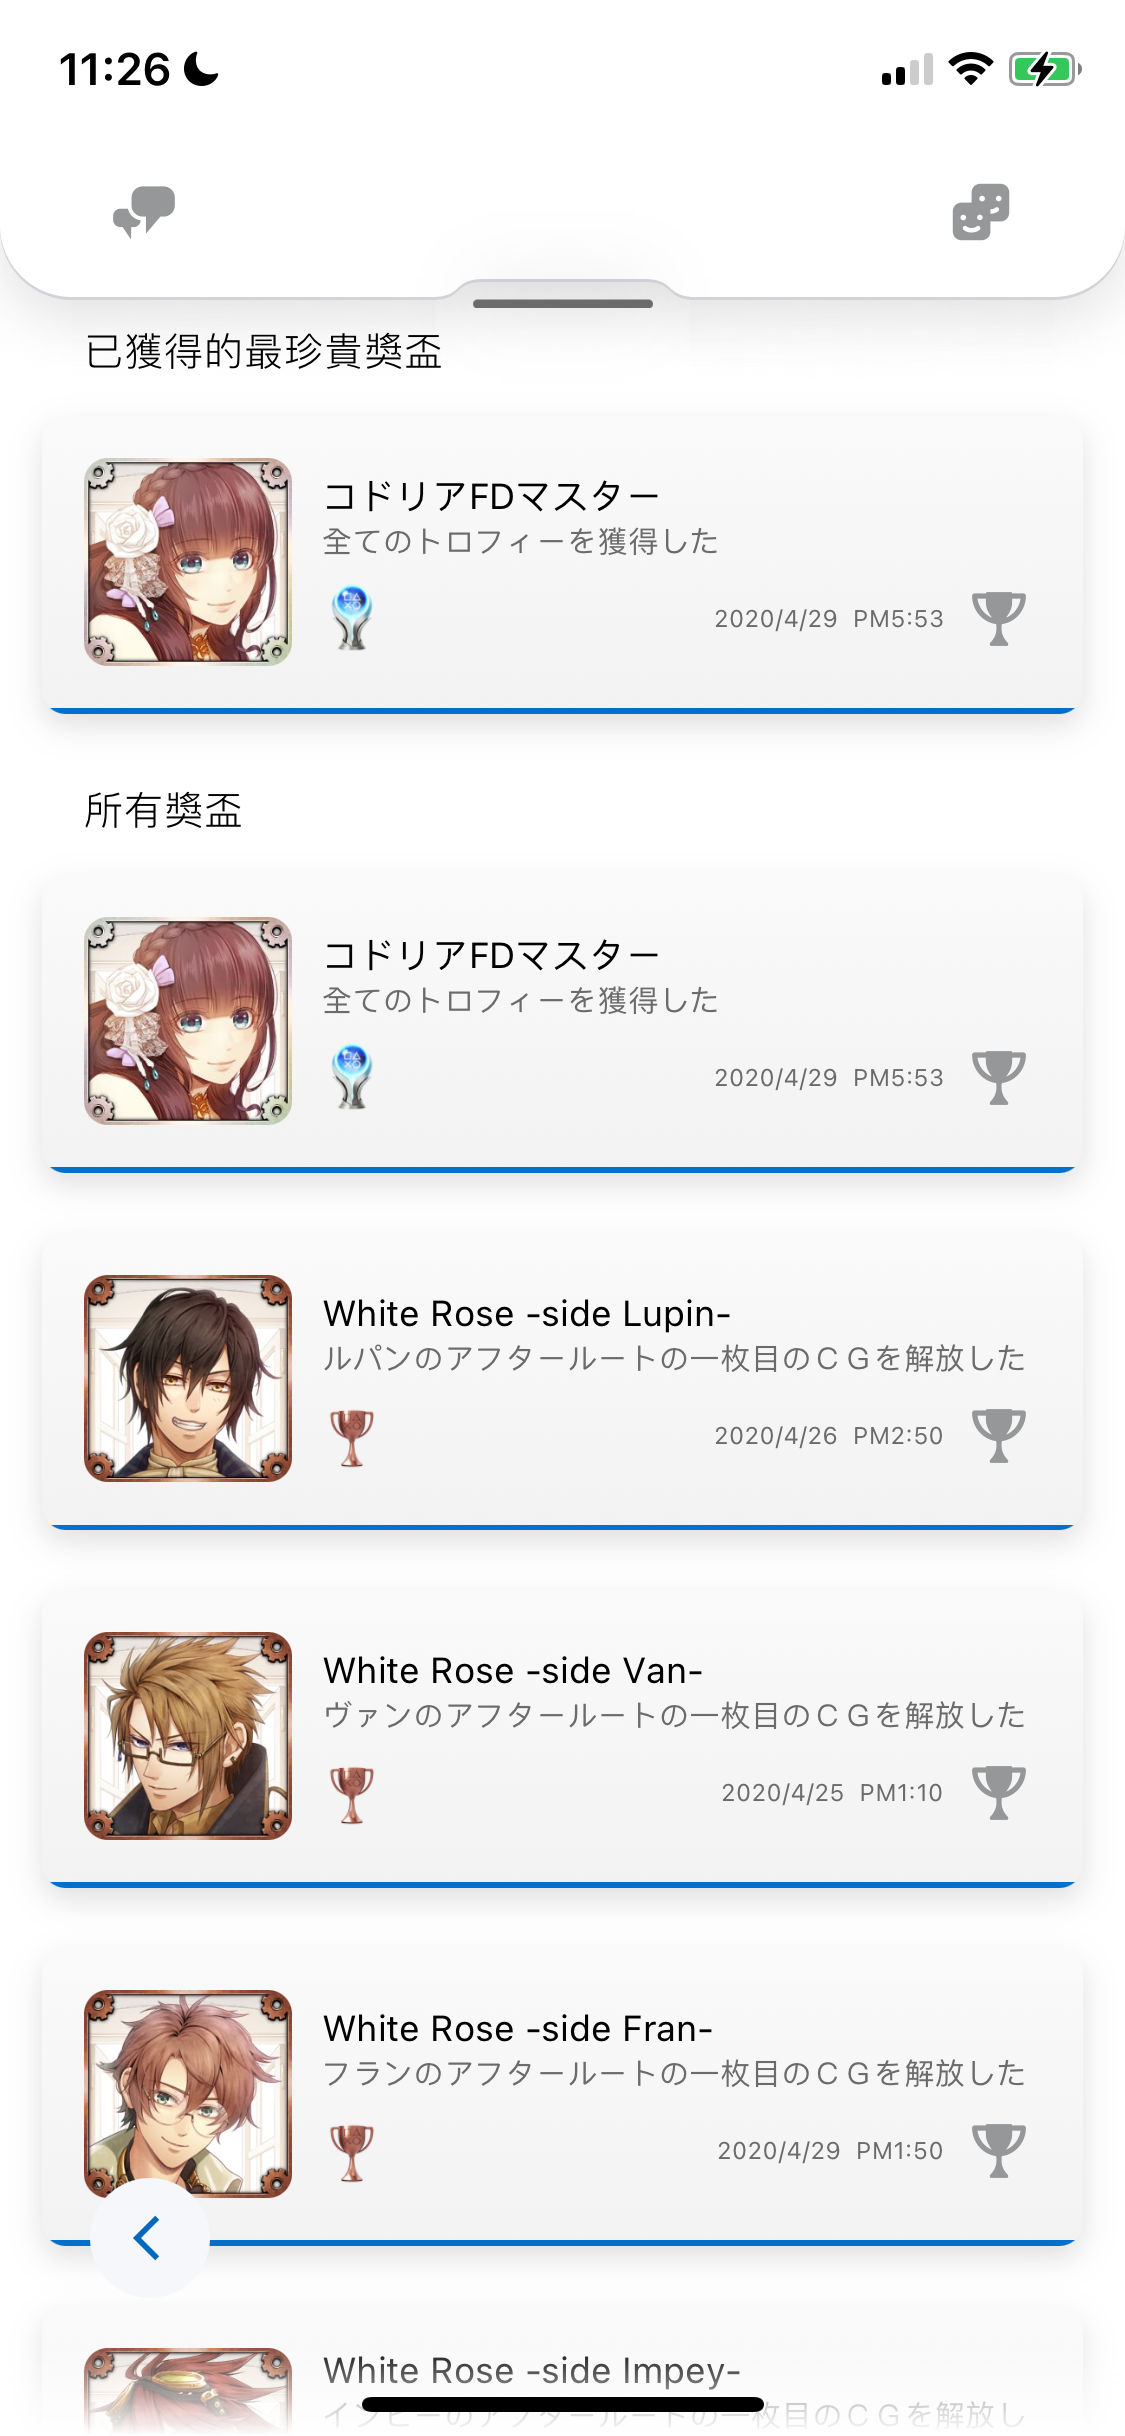Open Fran character portrait thumbnail
Image resolution: width=1125 pixels, height=2436 pixels.
click(188, 2093)
